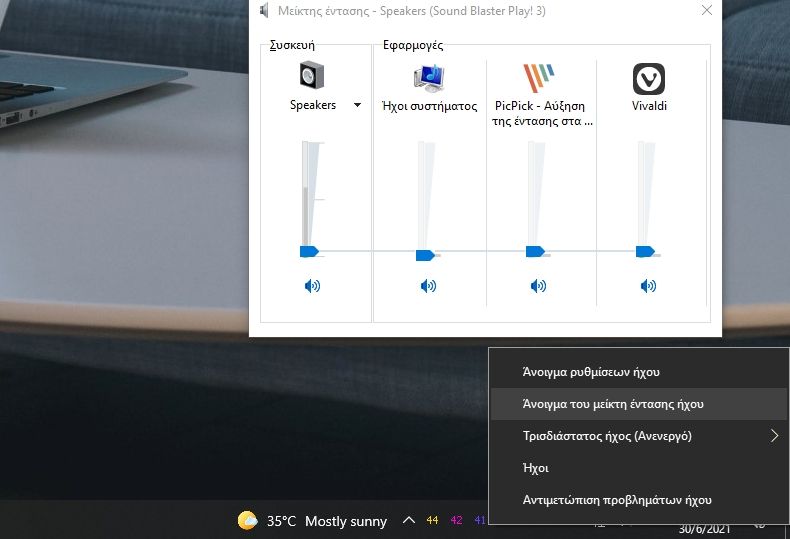790x539 pixels.
Task: Choose Άνοιγμα του μείκτη έντασης ήχου
Action: [613, 404]
